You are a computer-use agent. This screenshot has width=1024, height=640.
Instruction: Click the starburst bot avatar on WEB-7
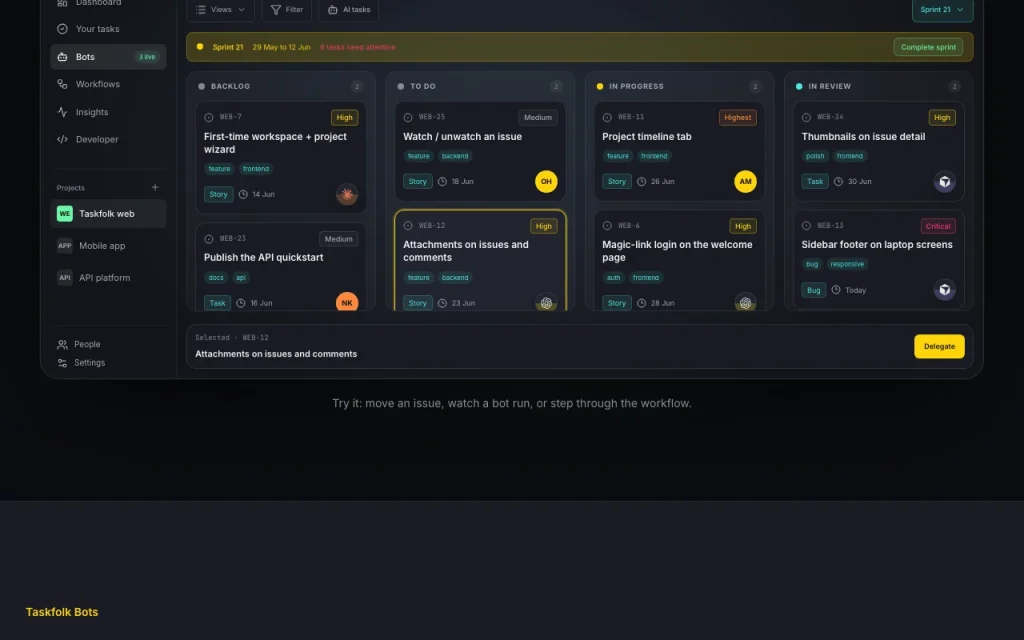tap(347, 195)
